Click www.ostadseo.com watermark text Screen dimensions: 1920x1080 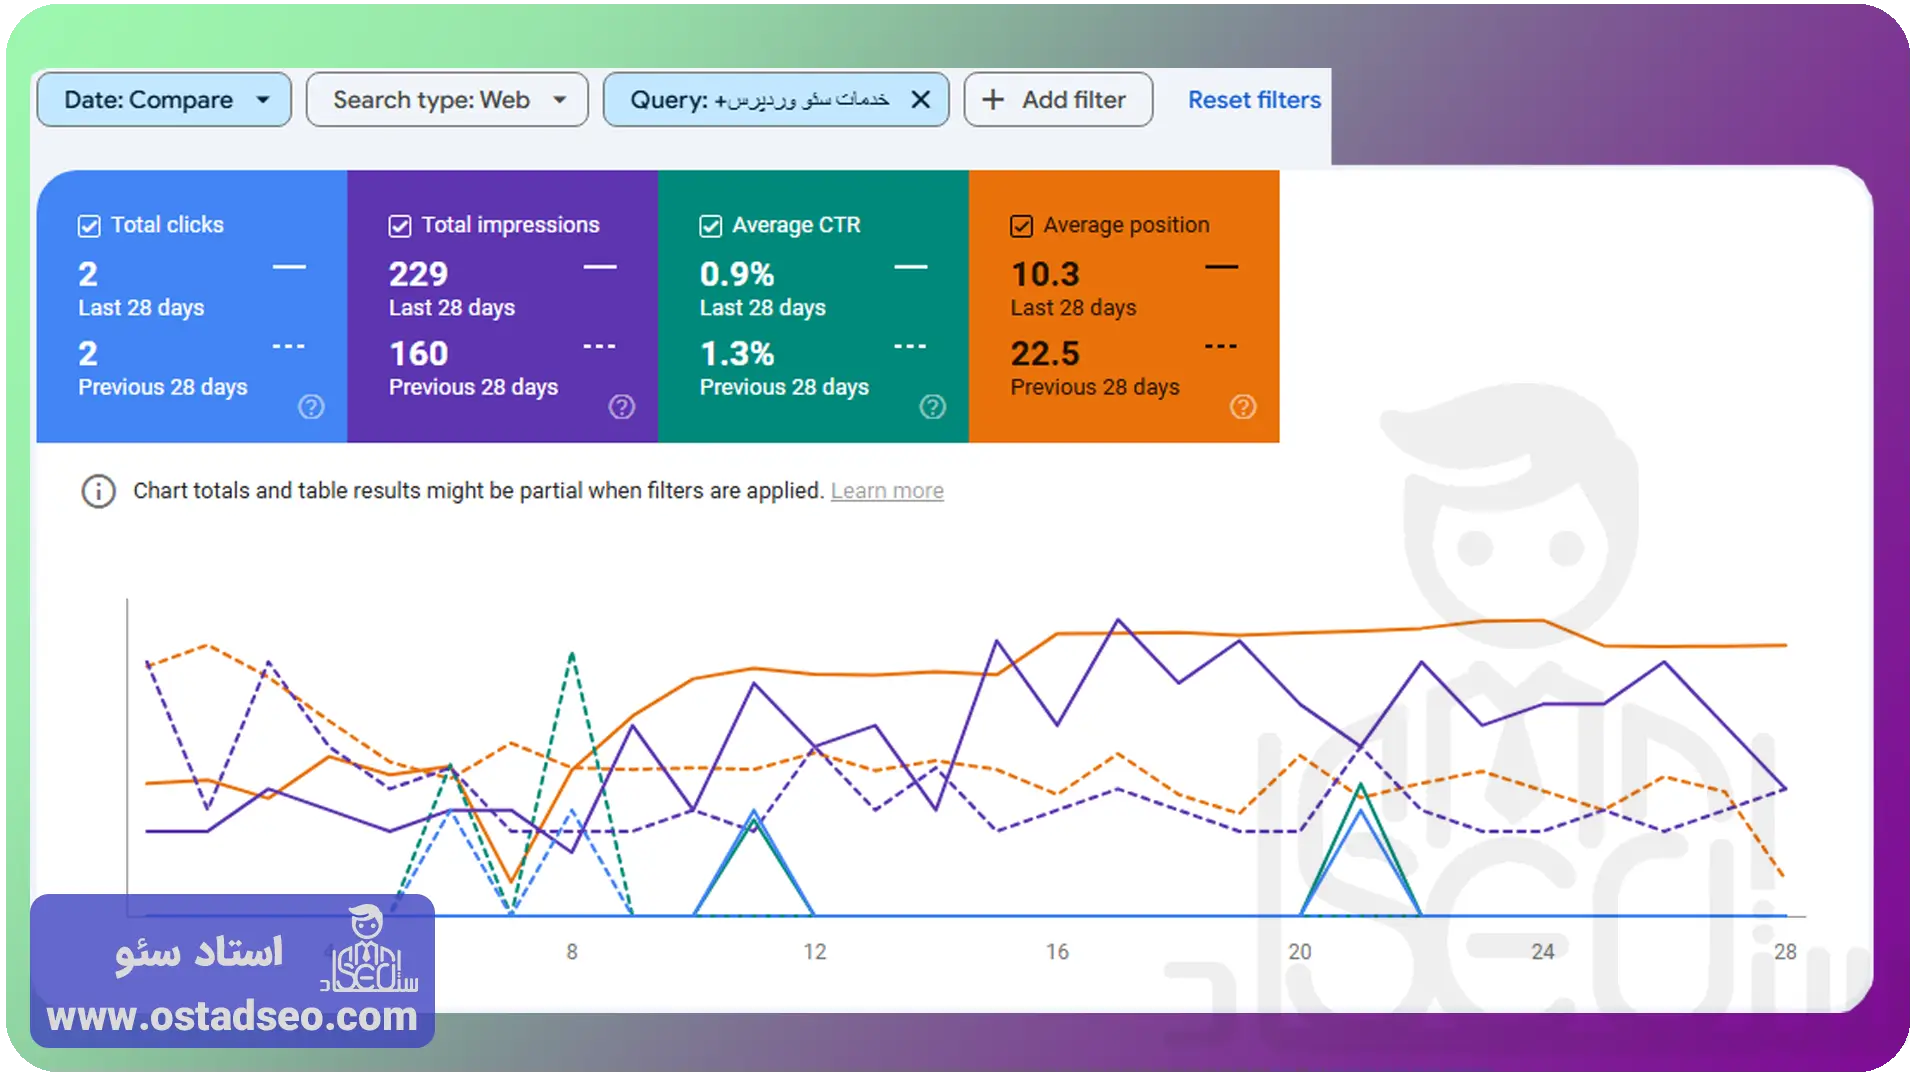pyautogui.click(x=232, y=1016)
